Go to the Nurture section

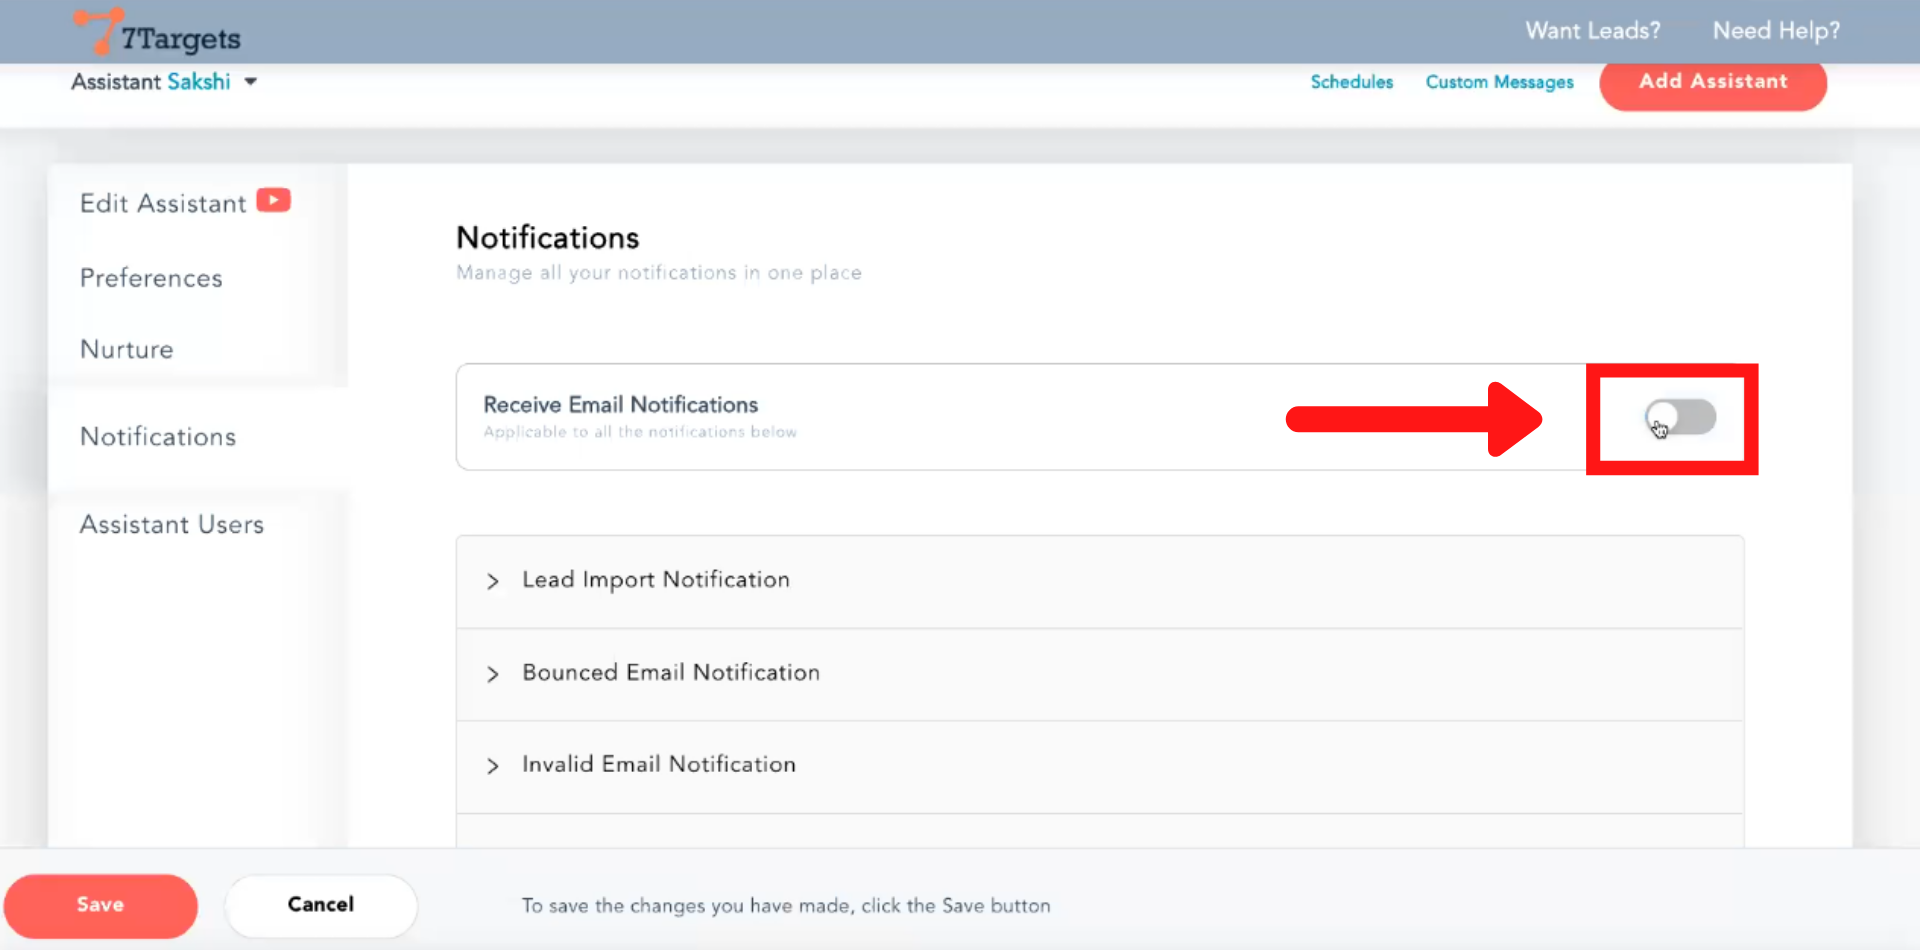click(127, 350)
